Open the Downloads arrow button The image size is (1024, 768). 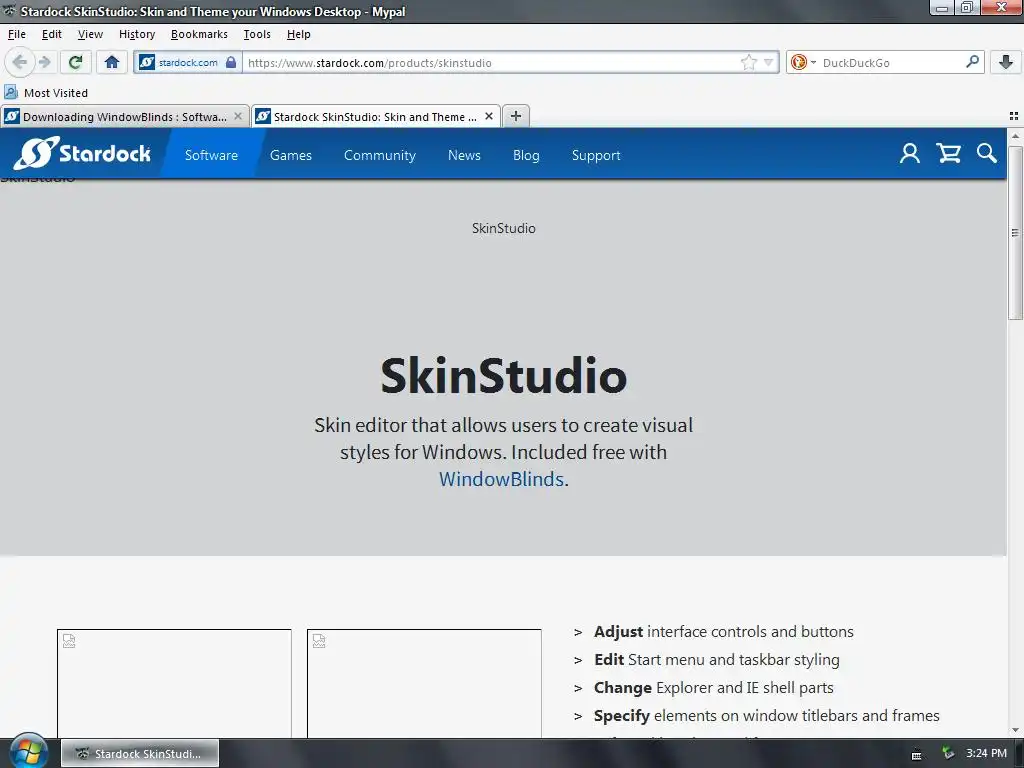[x=1006, y=62]
